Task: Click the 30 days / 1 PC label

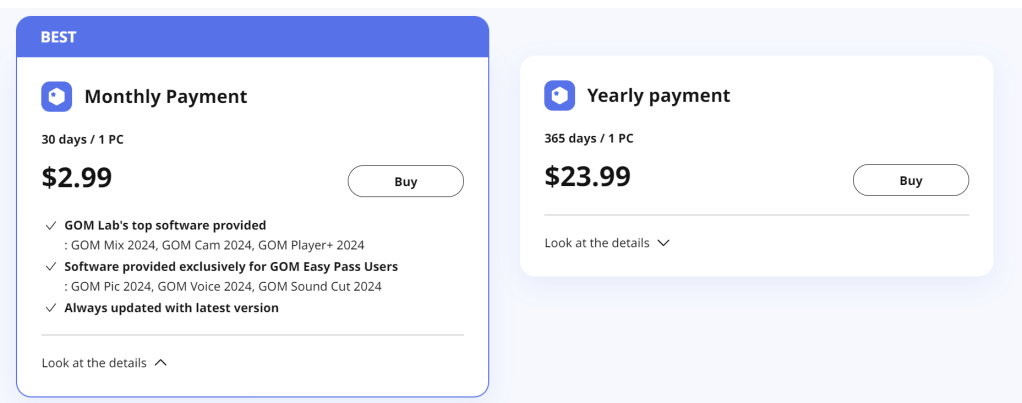Action: coord(83,140)
